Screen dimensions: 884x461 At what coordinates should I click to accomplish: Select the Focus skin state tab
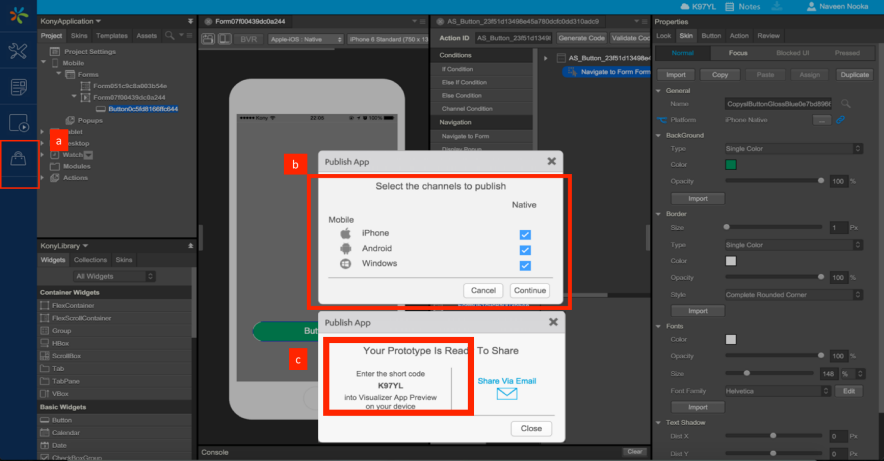[738, 53]
